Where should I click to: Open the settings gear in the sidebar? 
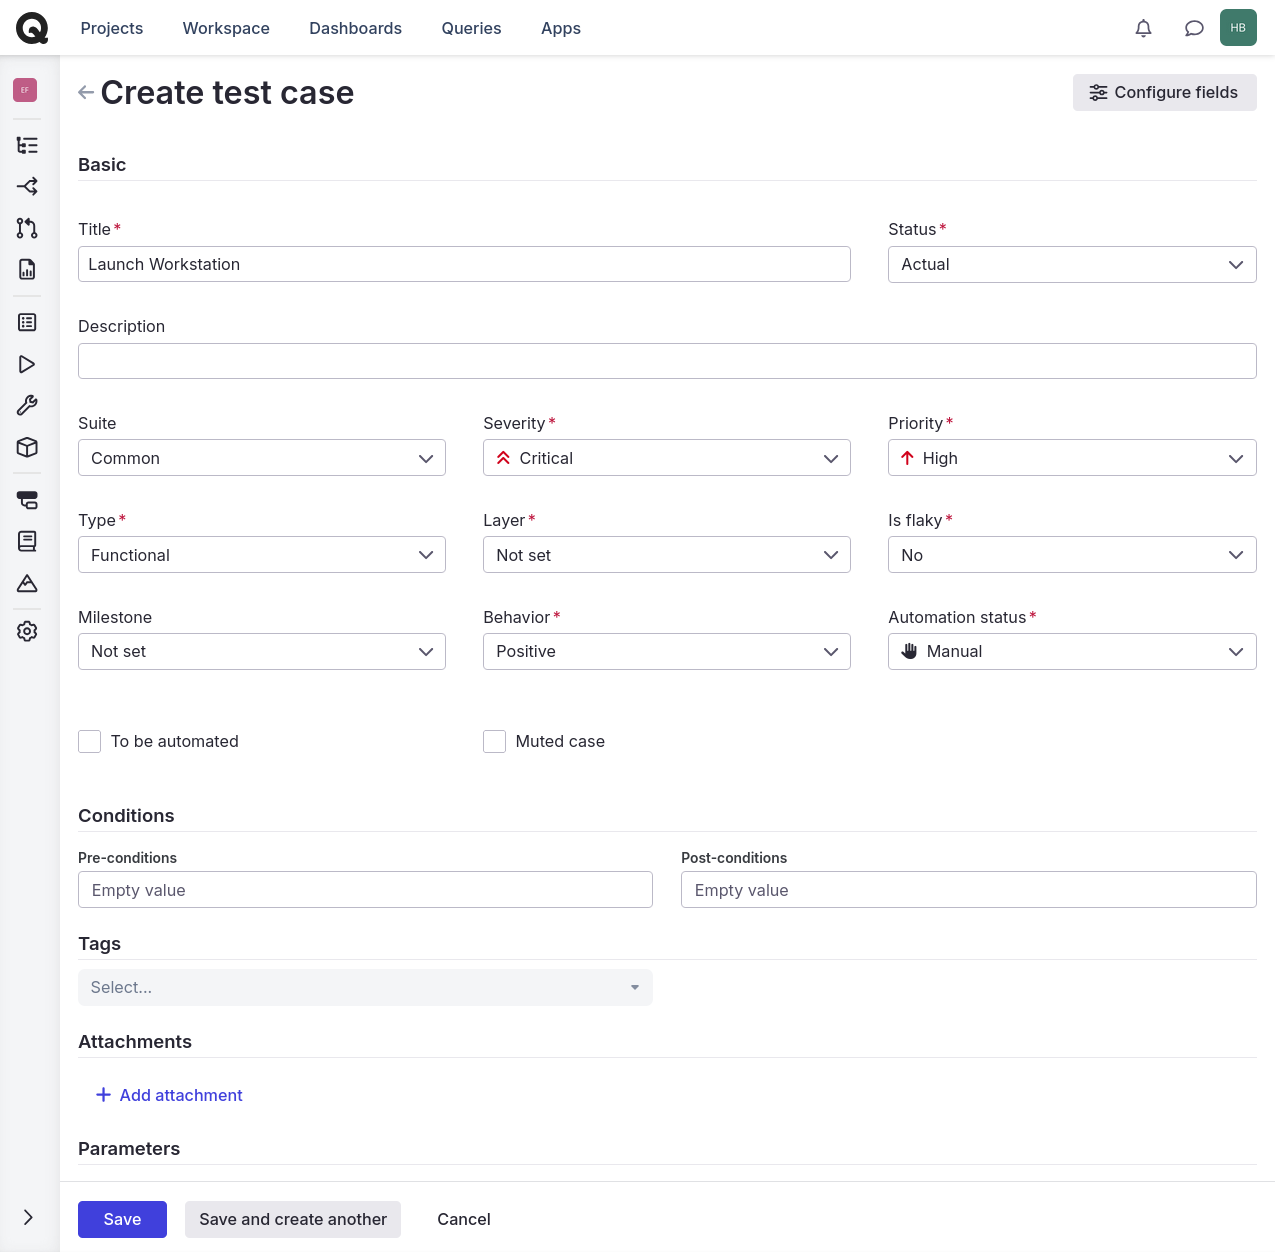coord(27,631)
